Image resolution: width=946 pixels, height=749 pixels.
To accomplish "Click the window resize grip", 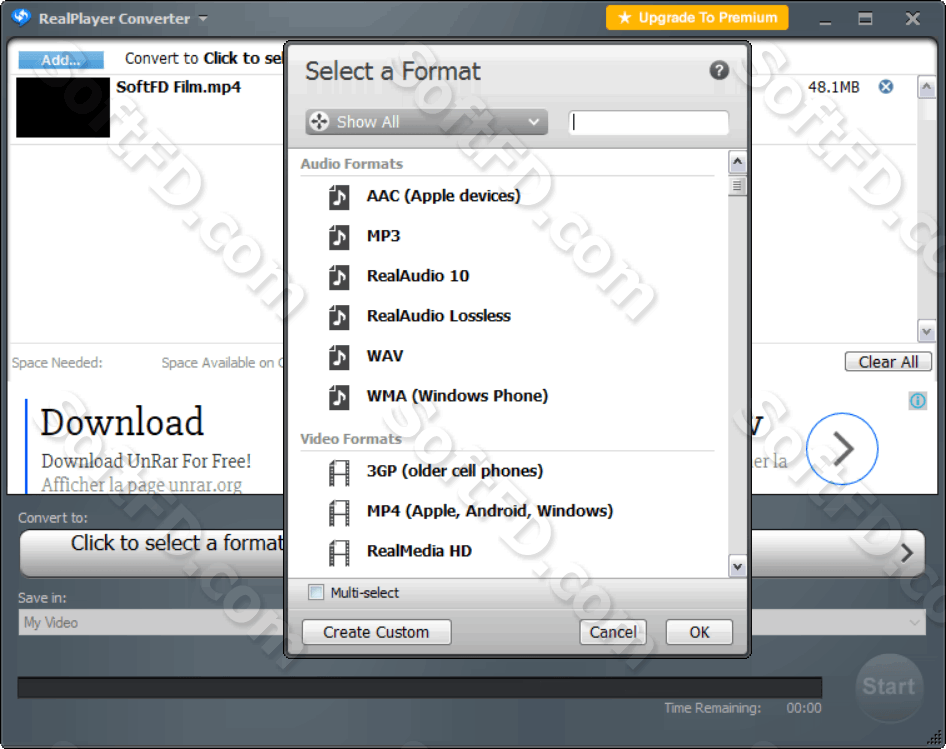I will [x=935, y=738].
